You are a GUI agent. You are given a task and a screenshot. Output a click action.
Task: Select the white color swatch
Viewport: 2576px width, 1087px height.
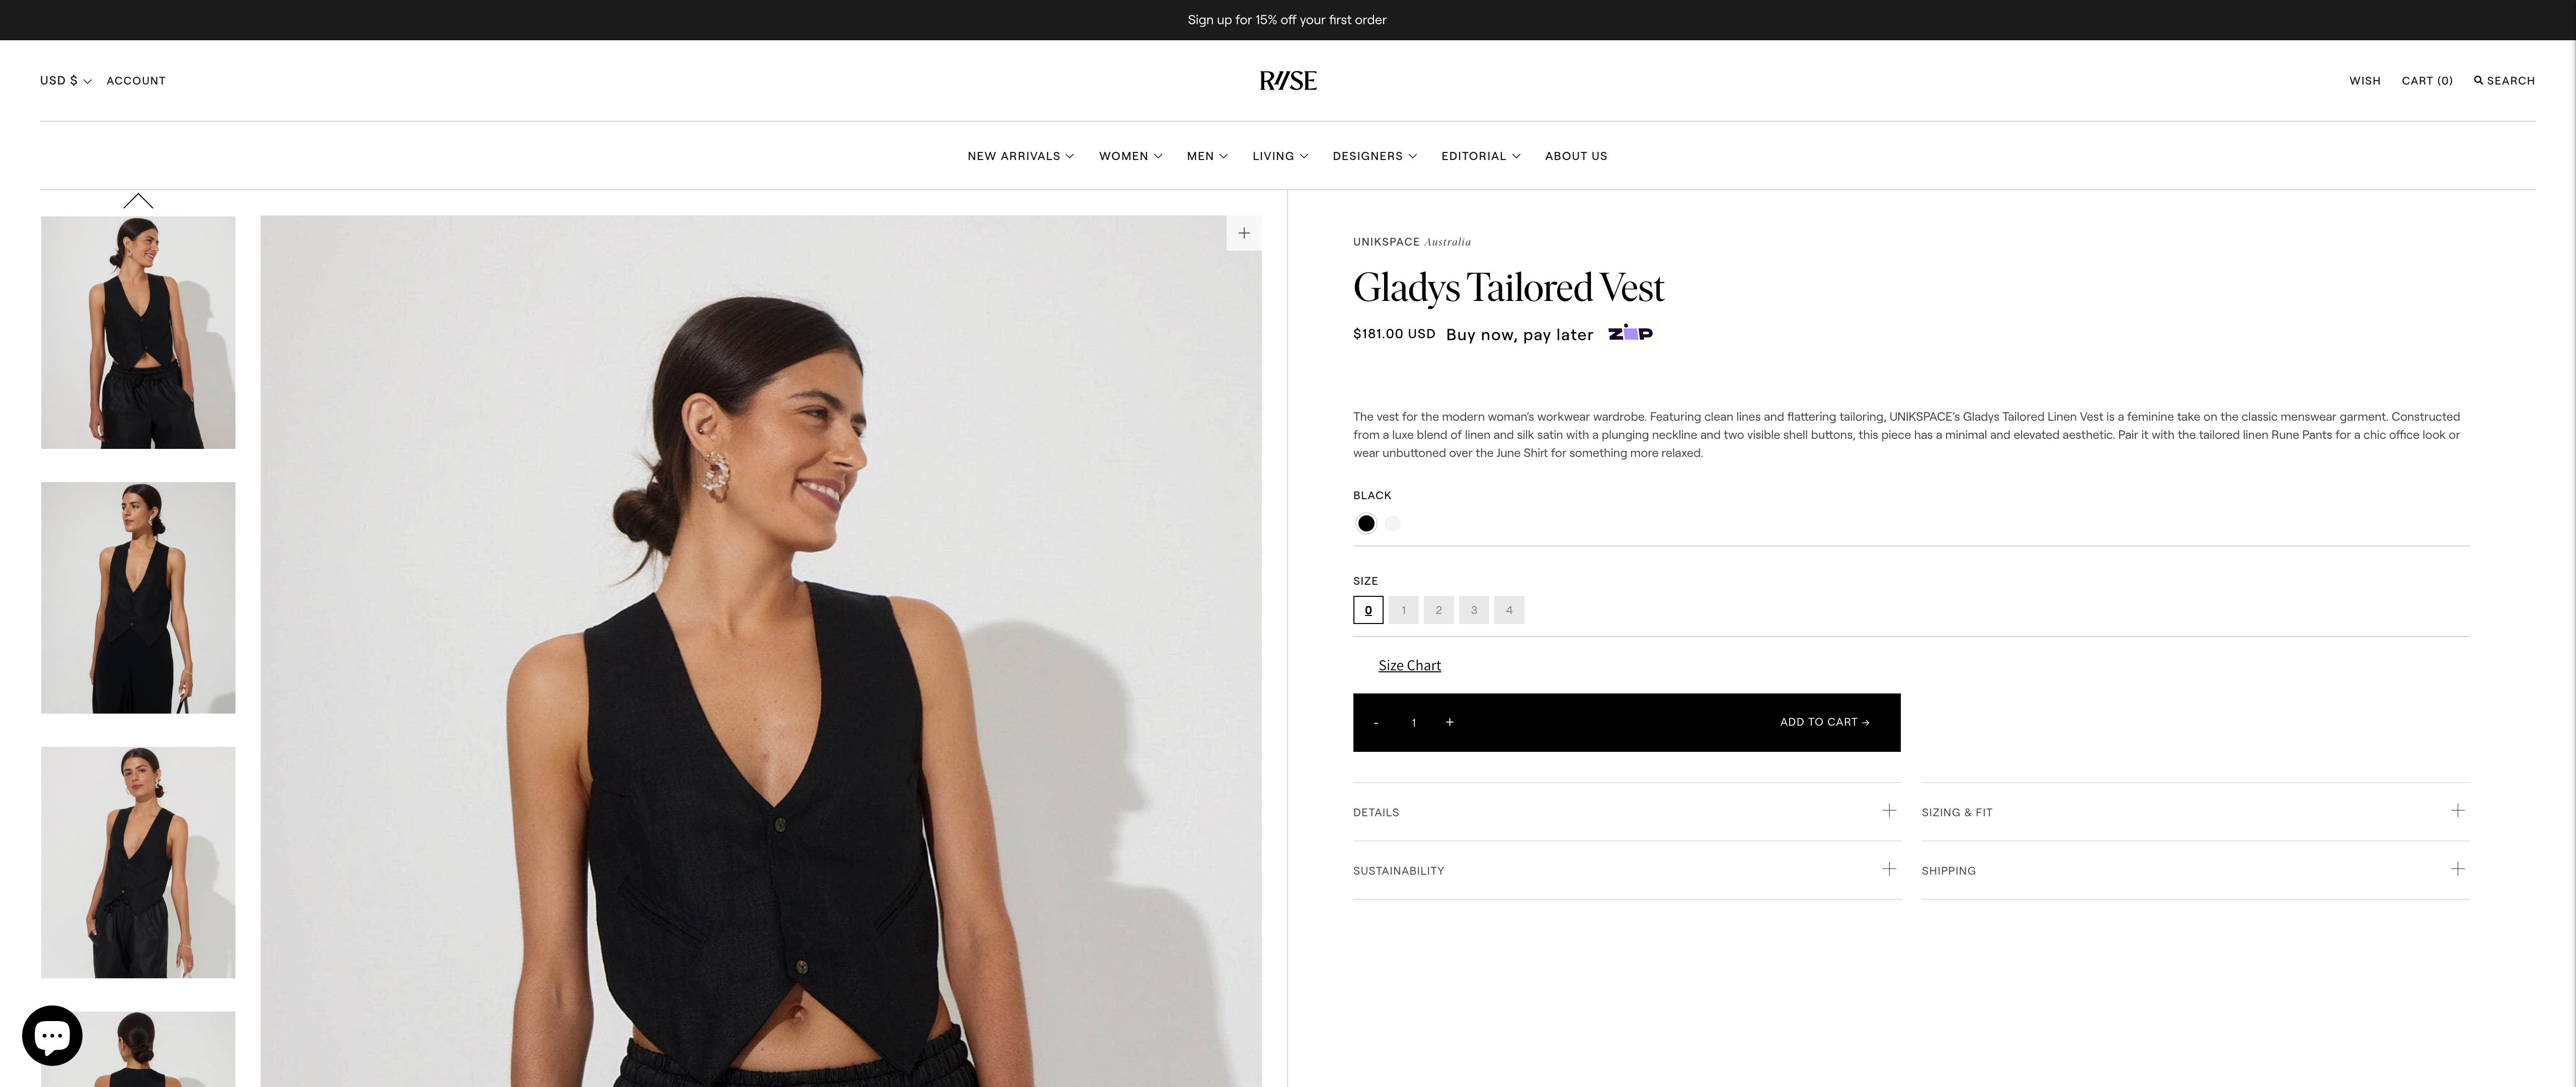click(x=1392, y=523)
